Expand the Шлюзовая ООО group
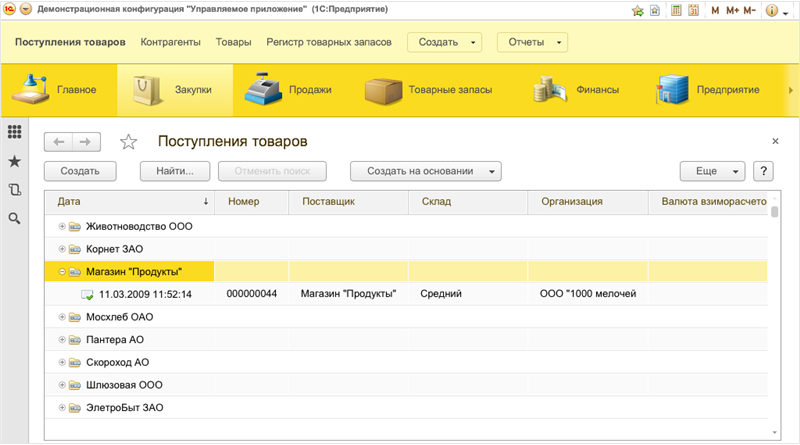The height and width of the screenshot is (445, 800). tap(62, 385)
